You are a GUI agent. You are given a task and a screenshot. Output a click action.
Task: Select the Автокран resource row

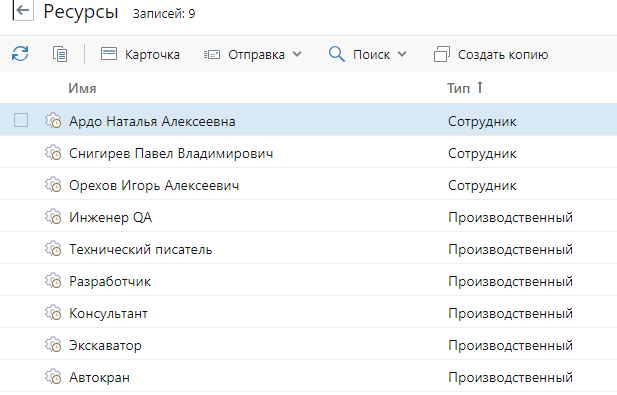(x=308, y=377)
